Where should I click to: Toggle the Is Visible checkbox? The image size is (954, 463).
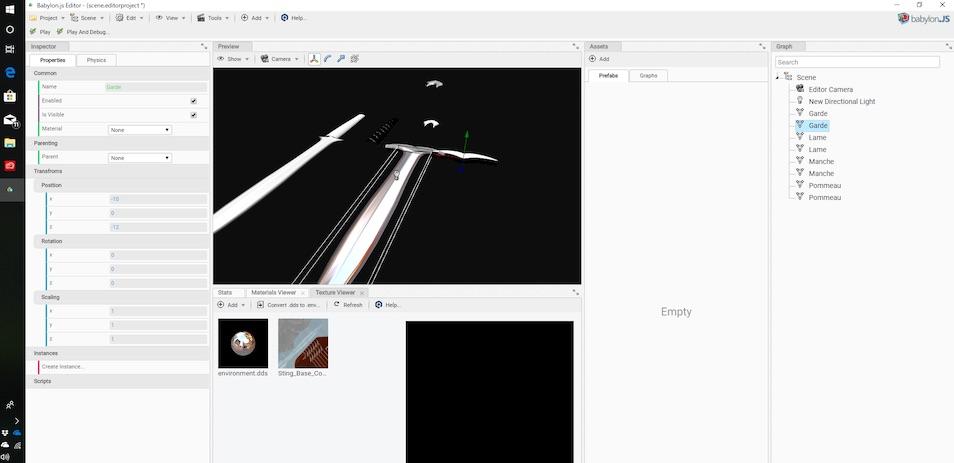point(193,115)
